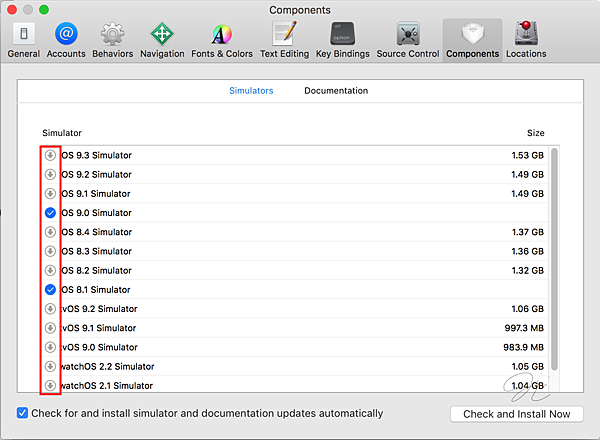The image size is (600, 440).
Task: Open the Fonts & Colors pane
Action: pyautogui.click(x=222, y=40)
